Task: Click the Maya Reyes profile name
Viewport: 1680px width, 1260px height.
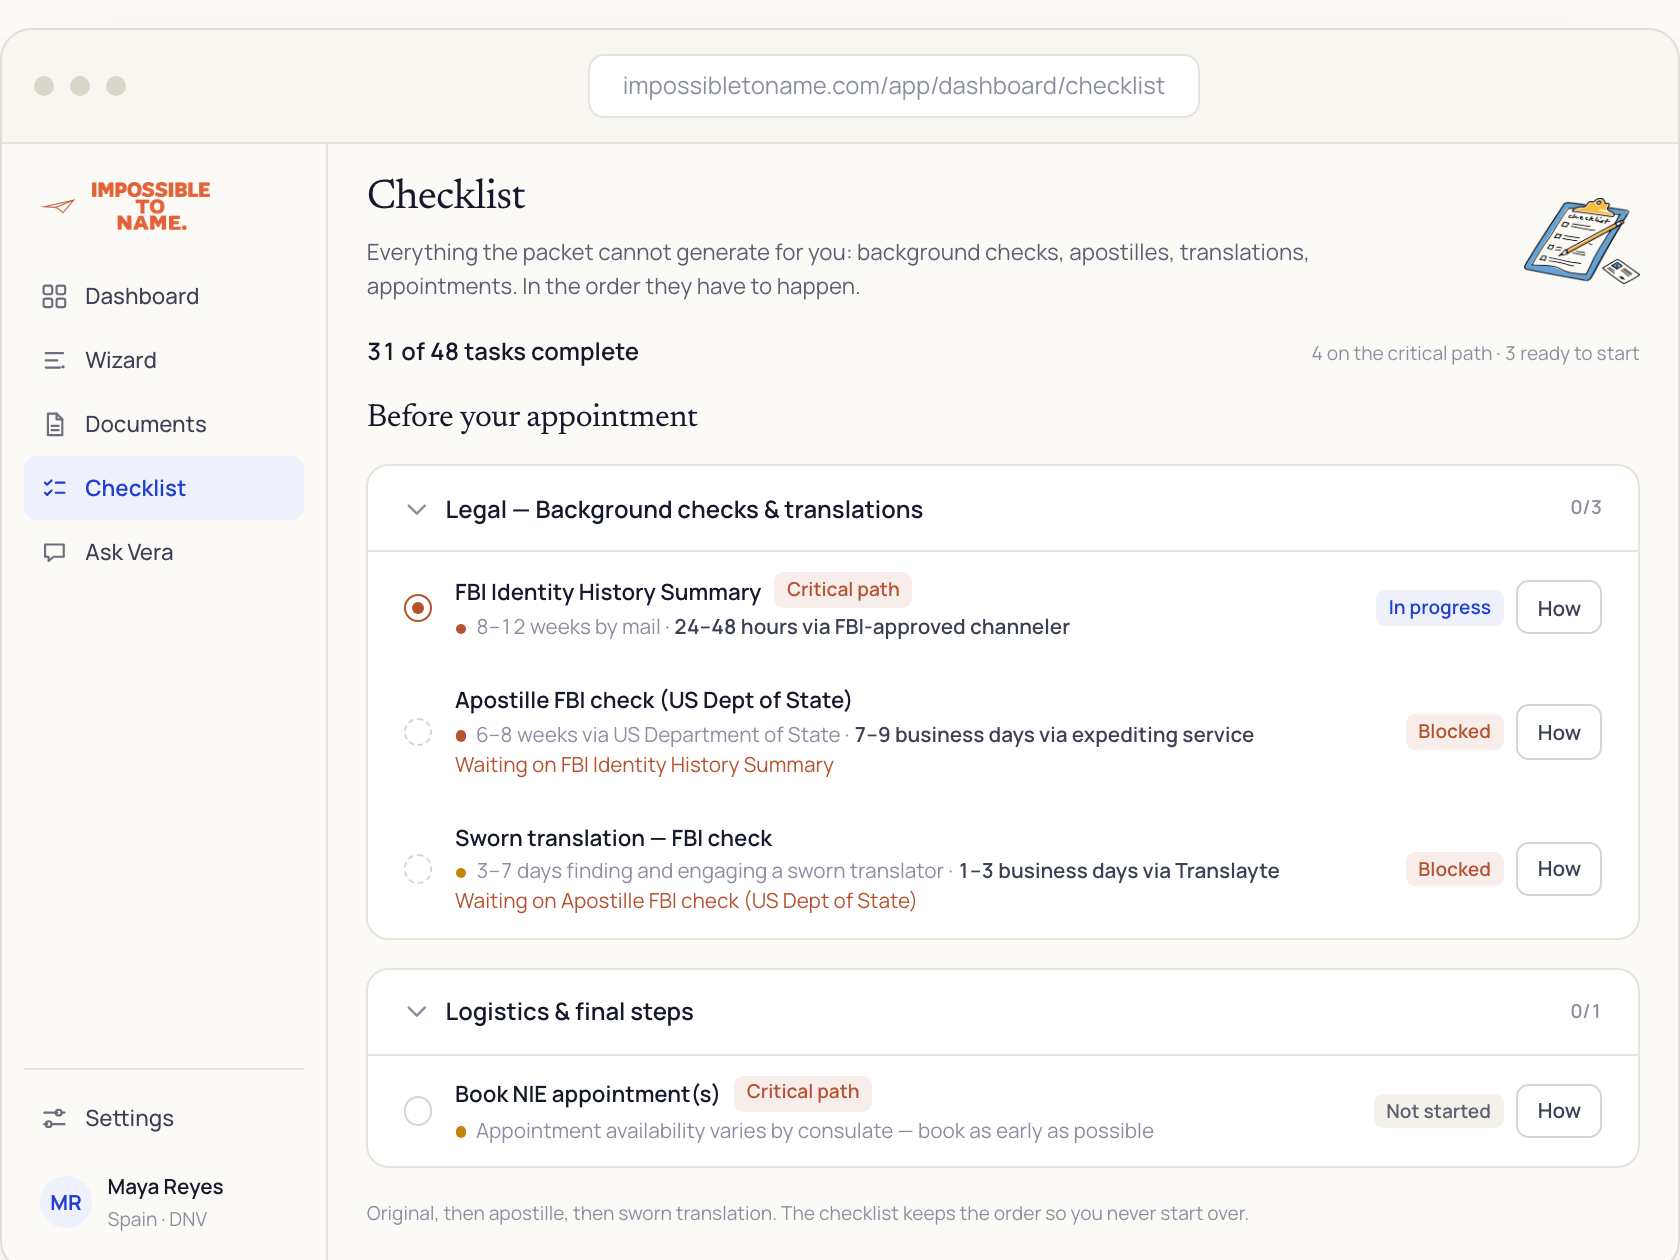Action: pos(165,1187)
